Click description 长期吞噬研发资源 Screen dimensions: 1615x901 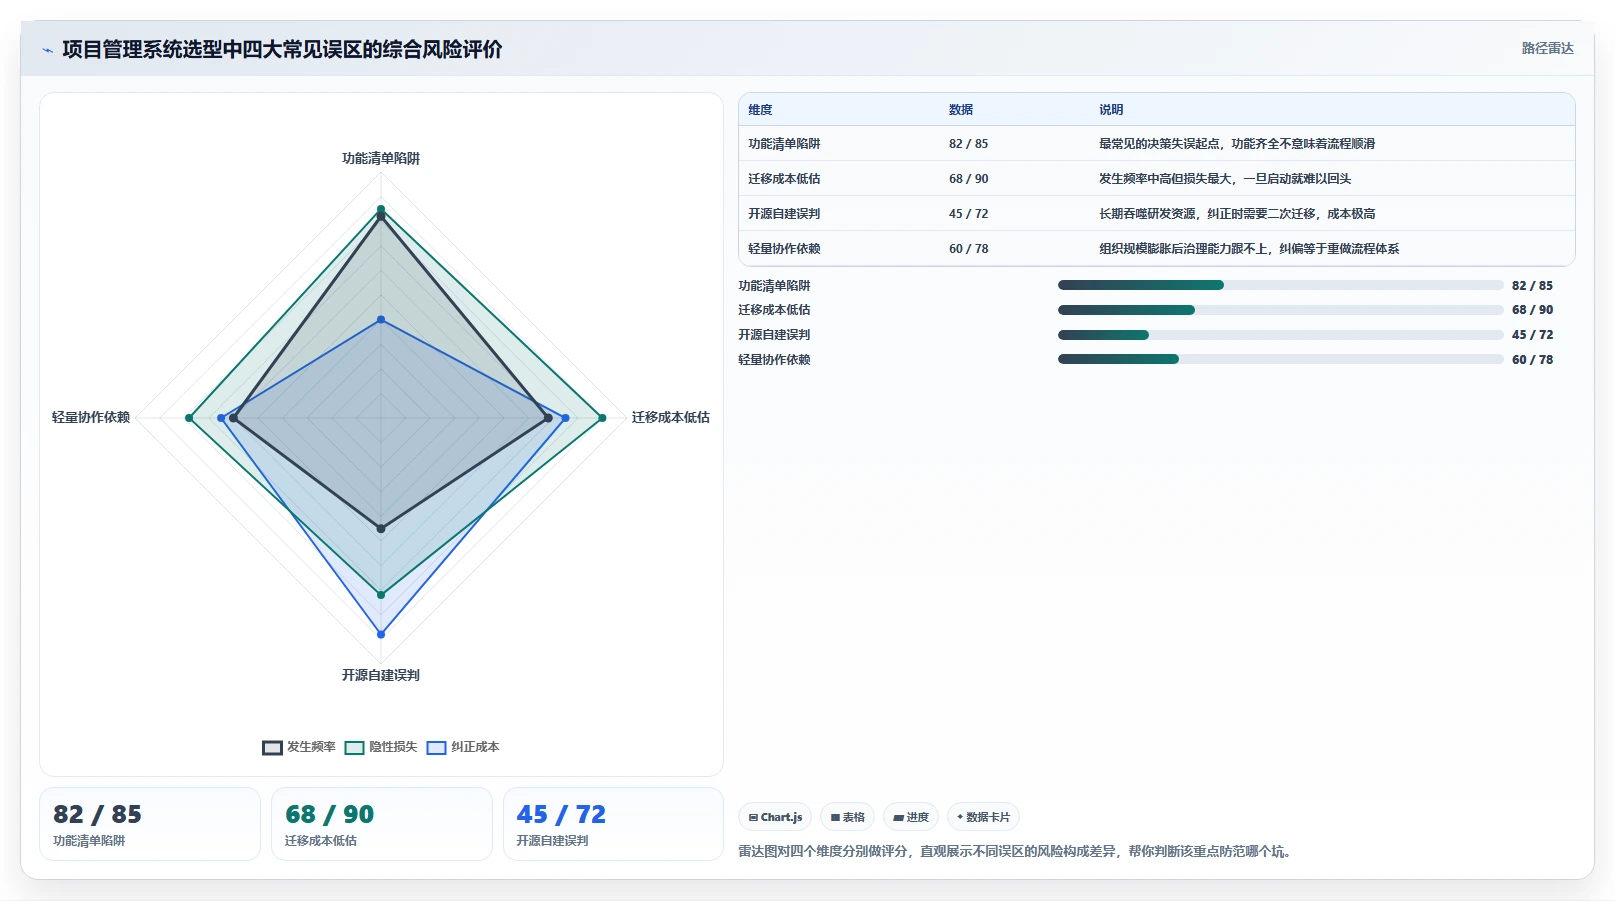pos(1237,214)
